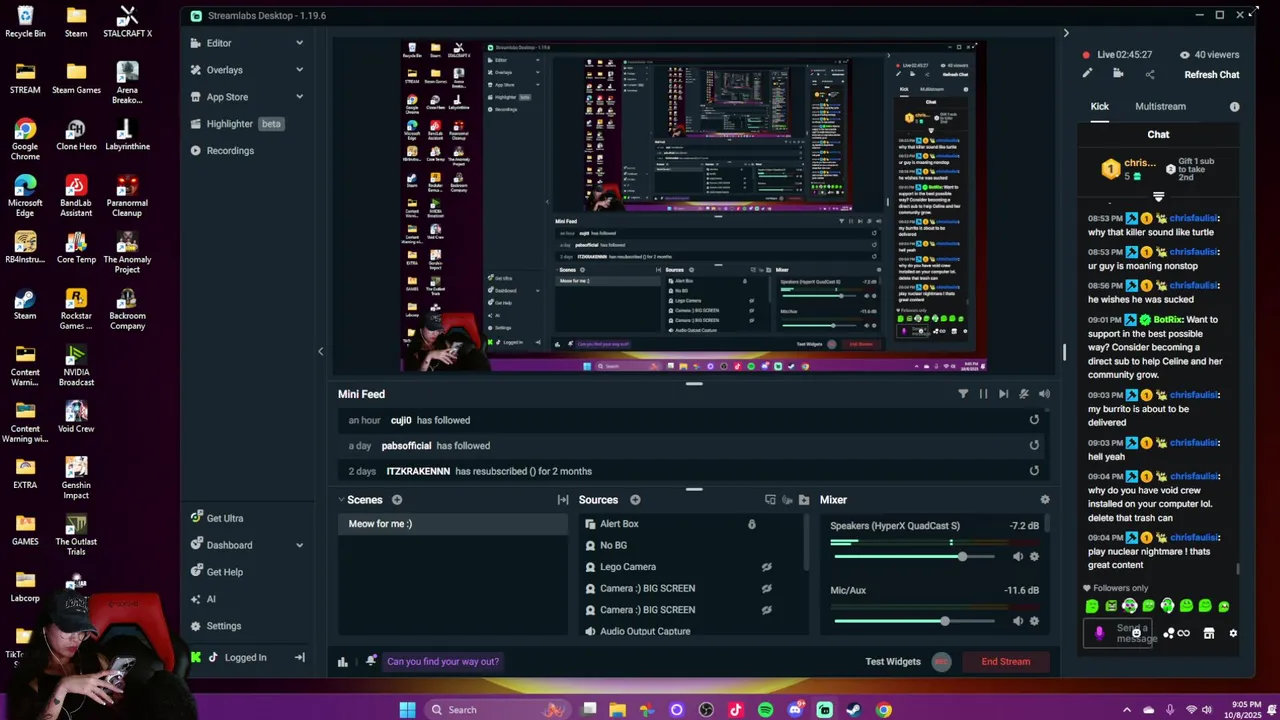Viewport: 1280px width, 720px height.
Task: Adjust the Mic/Aux volume slider
Action: pyautogui.click(x=912, y=621)
